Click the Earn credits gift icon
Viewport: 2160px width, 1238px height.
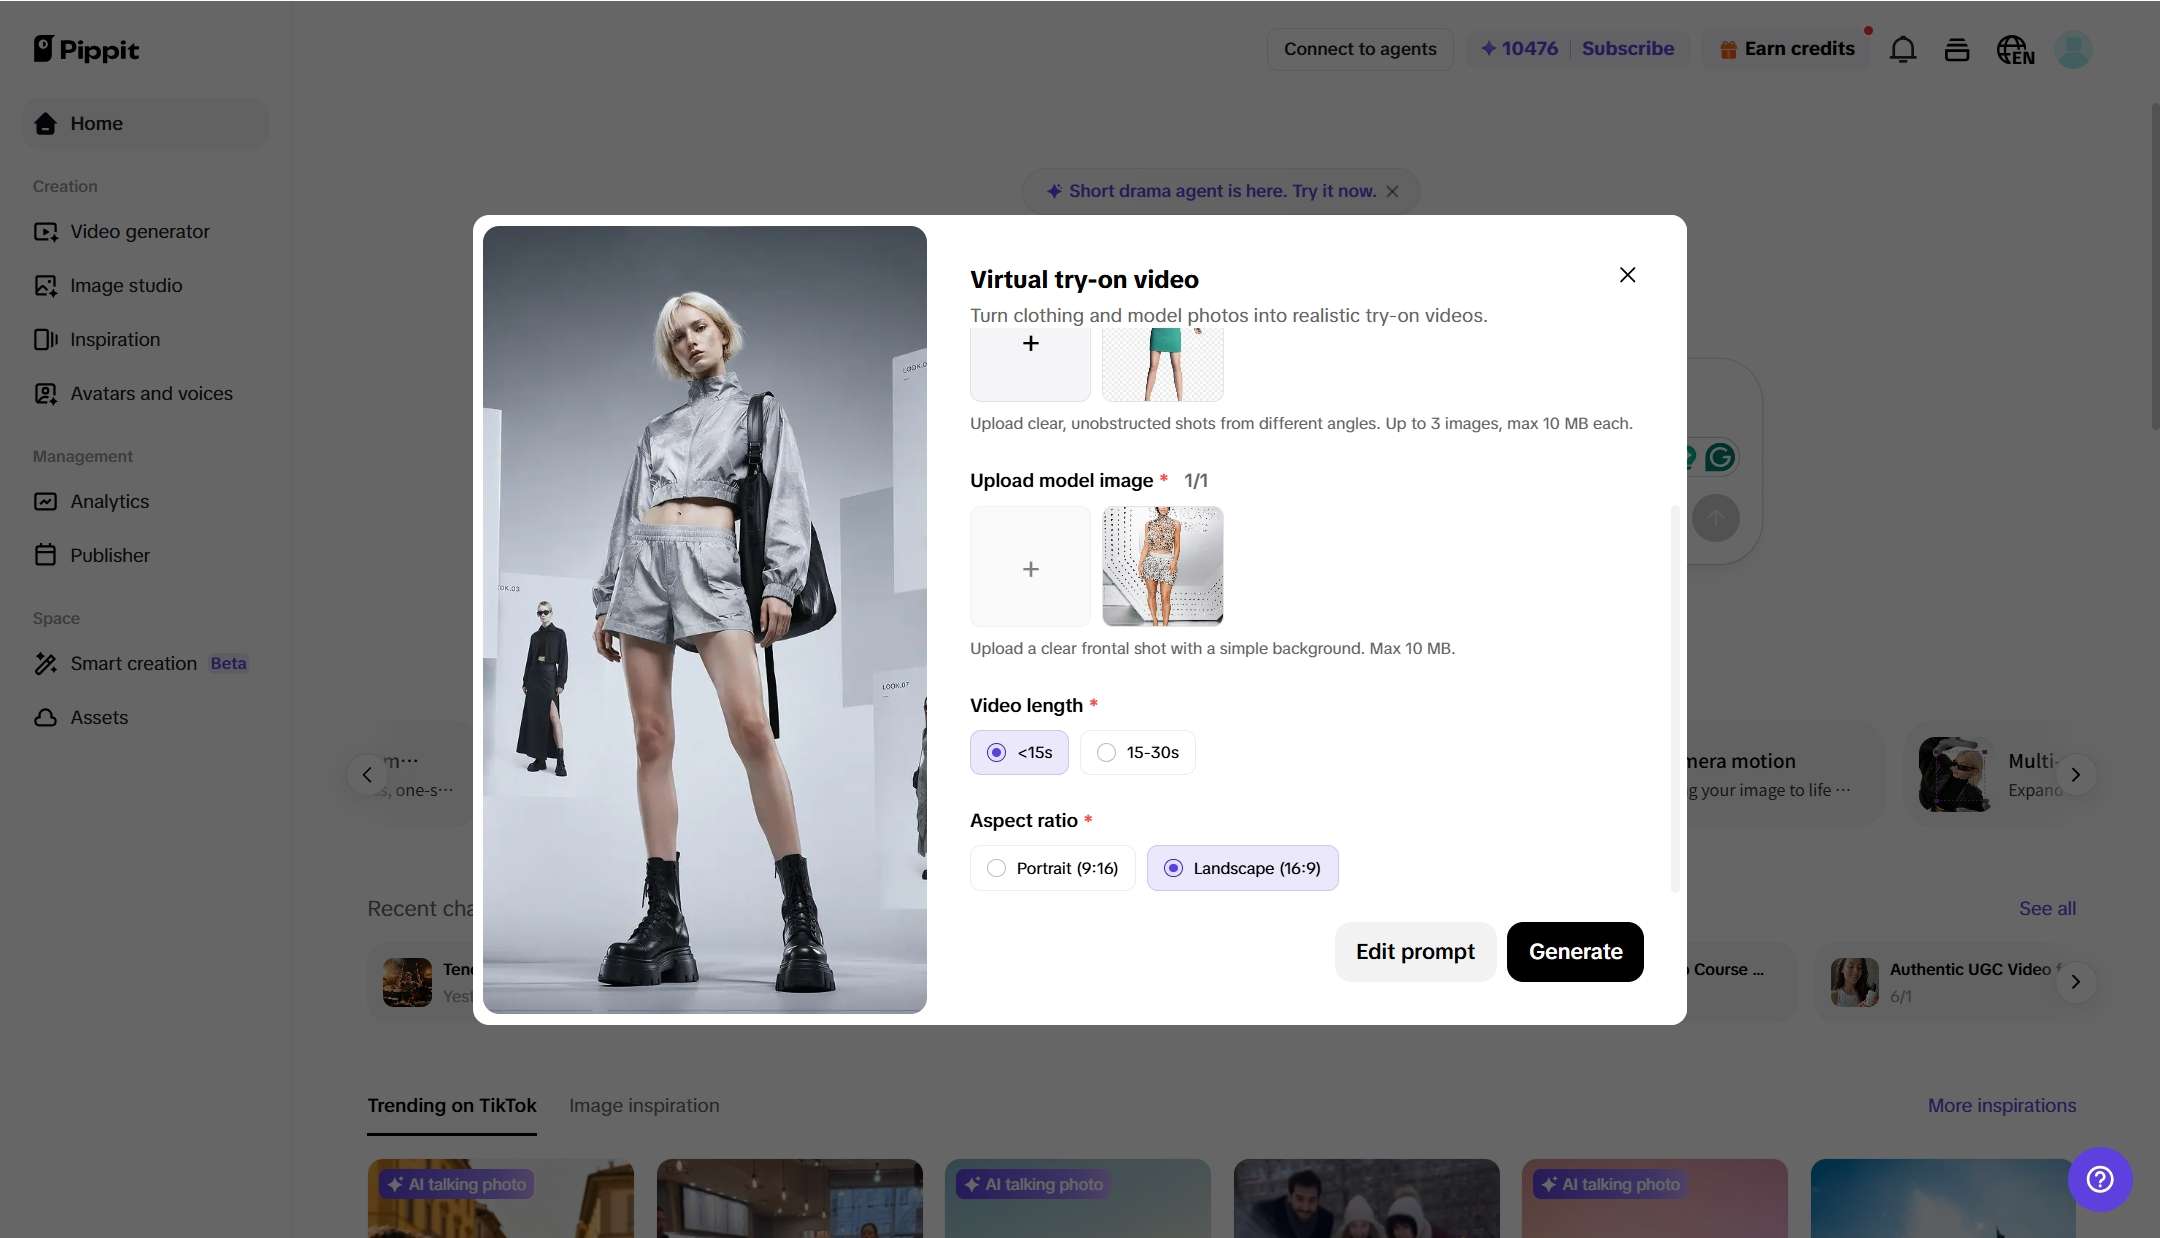(1727, 49)
